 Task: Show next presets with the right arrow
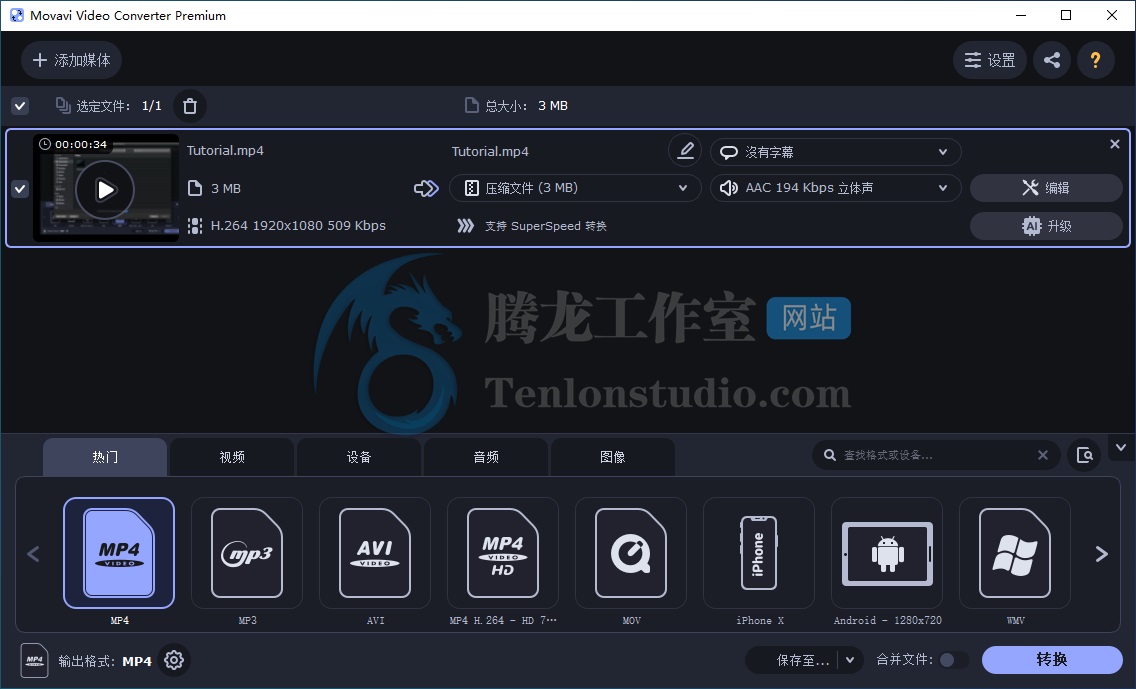click(x=1101, y=554)
